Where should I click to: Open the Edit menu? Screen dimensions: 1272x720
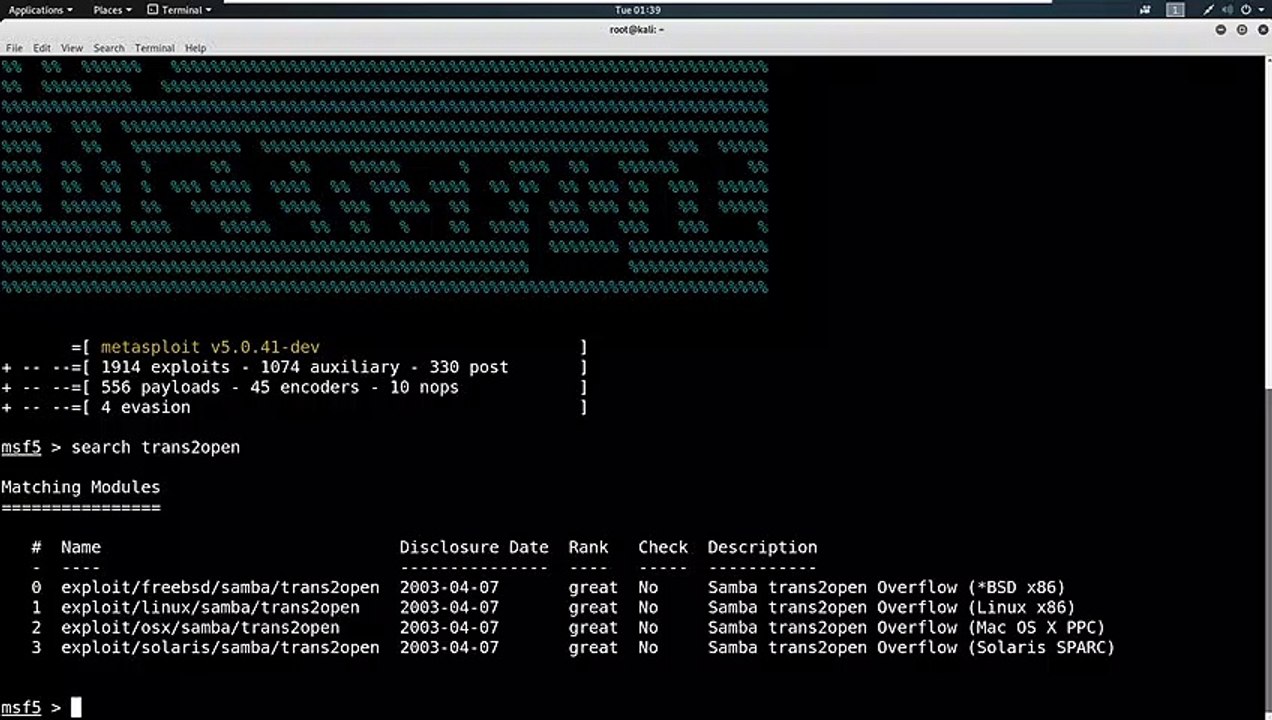point(41,48)
